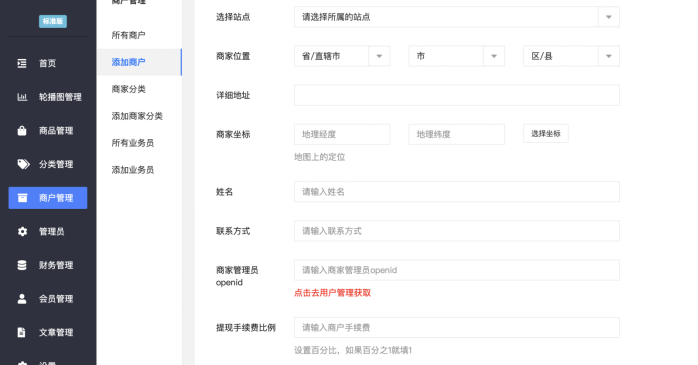Click the 选择站点 field label
This screenshot has width=698, height=365.
pos(233,17)
